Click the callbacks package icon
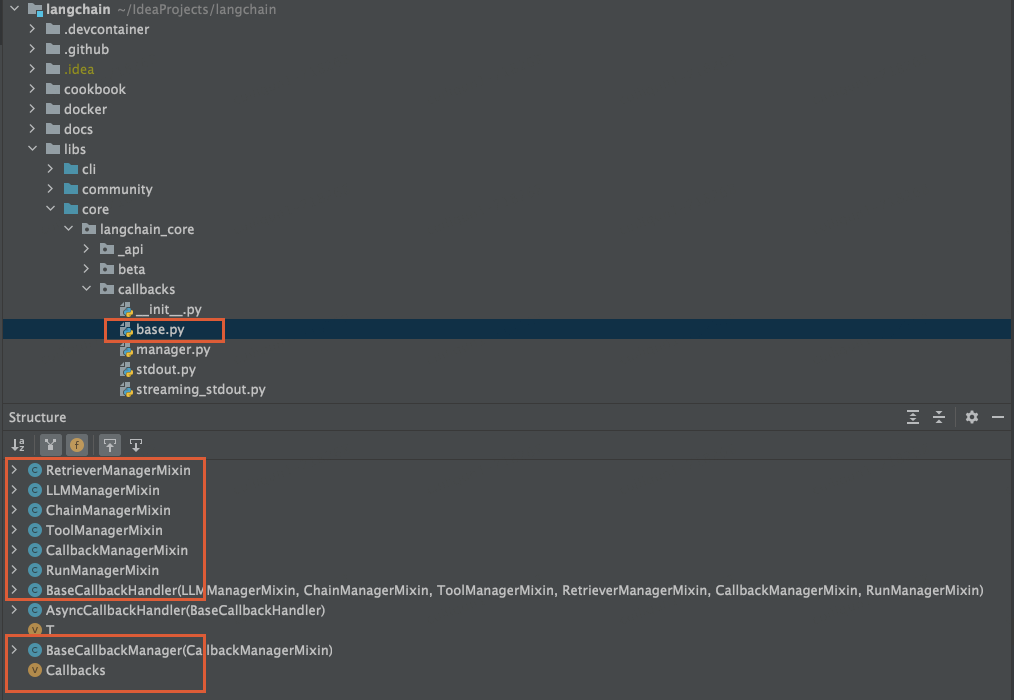The image size is (1014, 700). point(107,289)
